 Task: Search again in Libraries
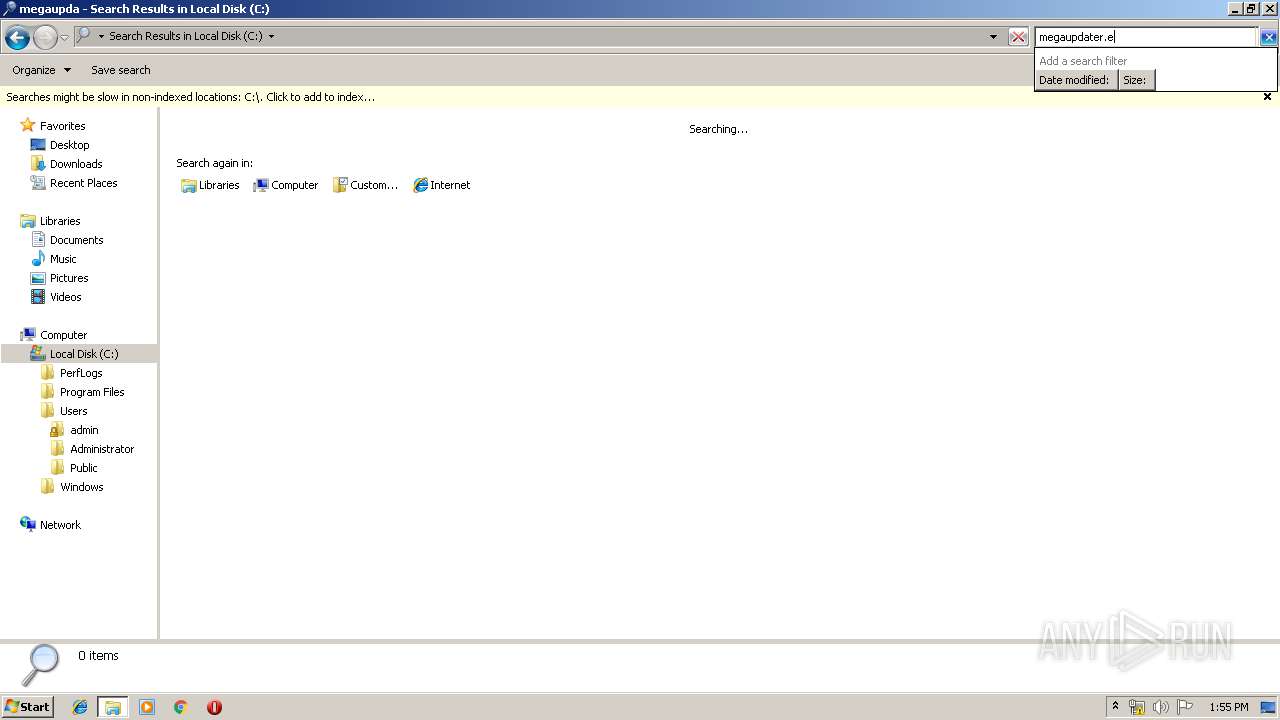point(210,185)
